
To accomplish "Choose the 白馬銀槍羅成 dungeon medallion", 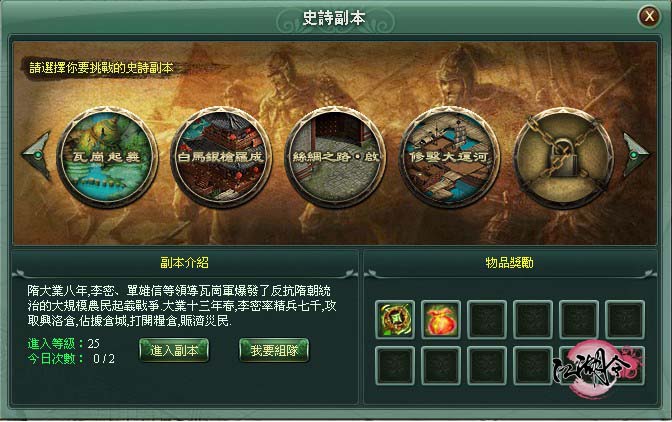I will tap(221, 157).
